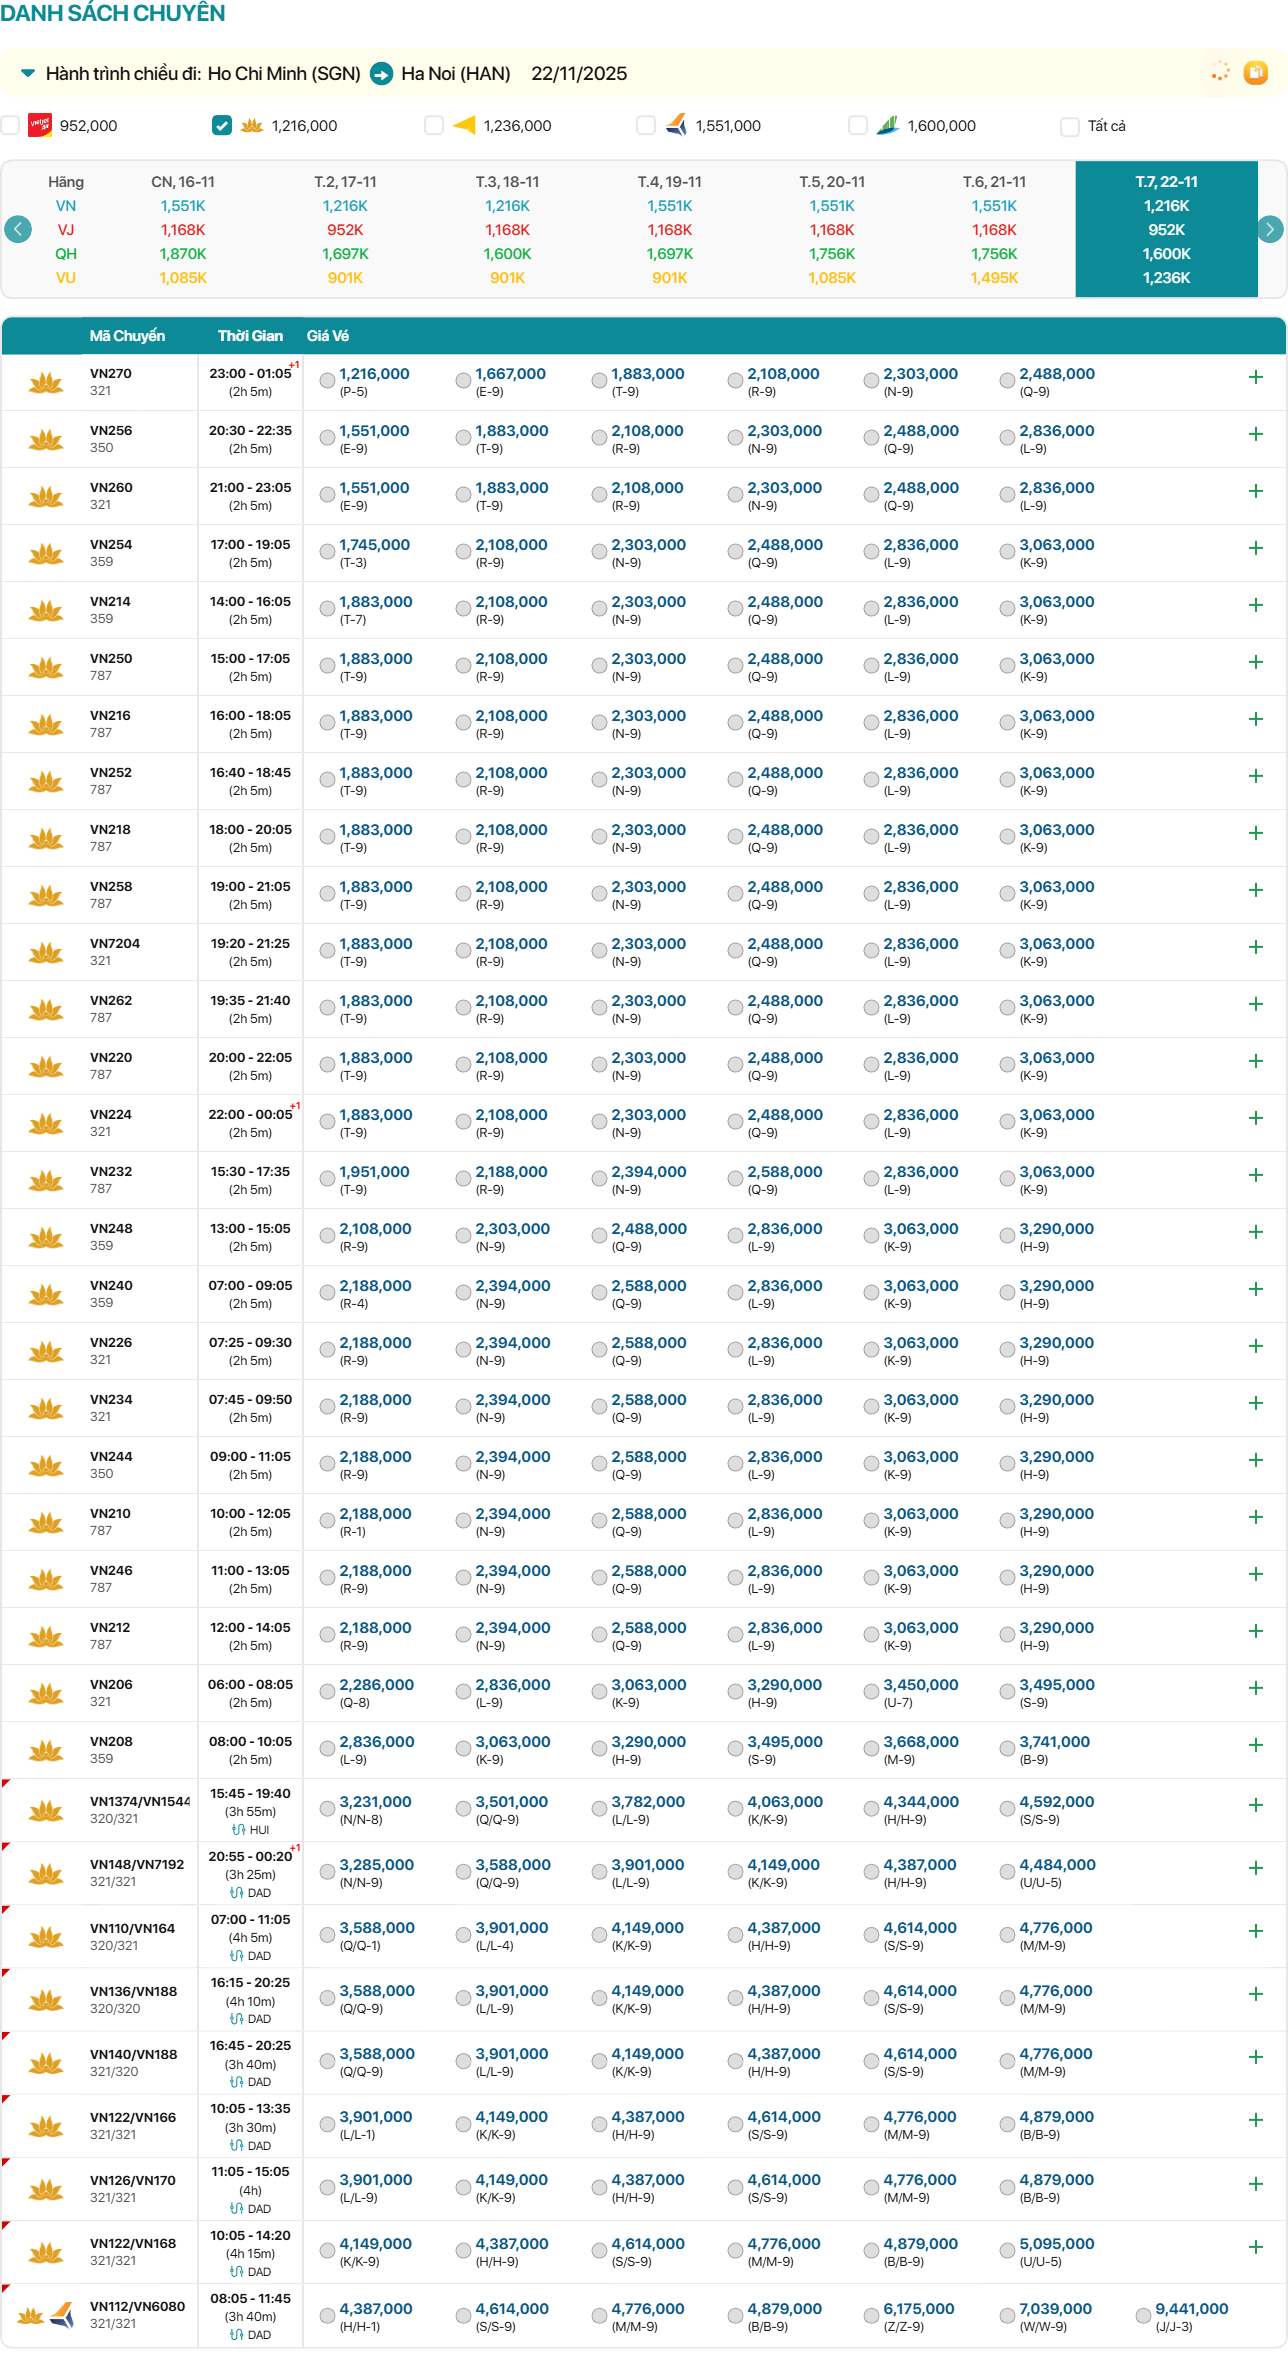Expand details for flight VN270 with plus icon
Screen dimensions: 1288x2365
[x=1255, y=378]
